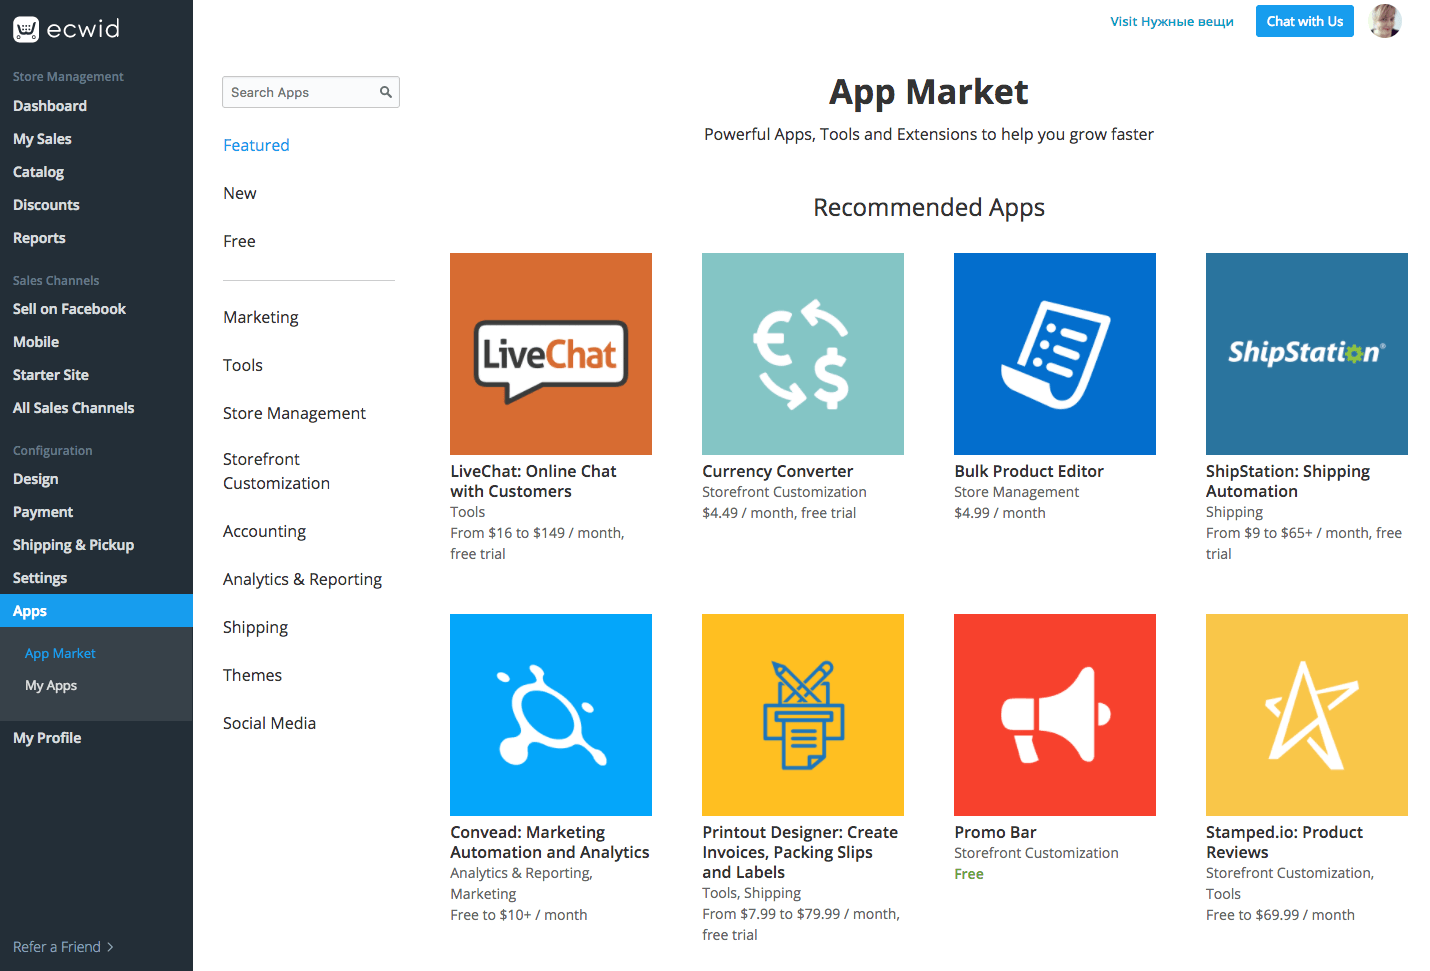Open the Currency Converter app icon
This screenshot has height=971, width=1430.
coord(803,354)
